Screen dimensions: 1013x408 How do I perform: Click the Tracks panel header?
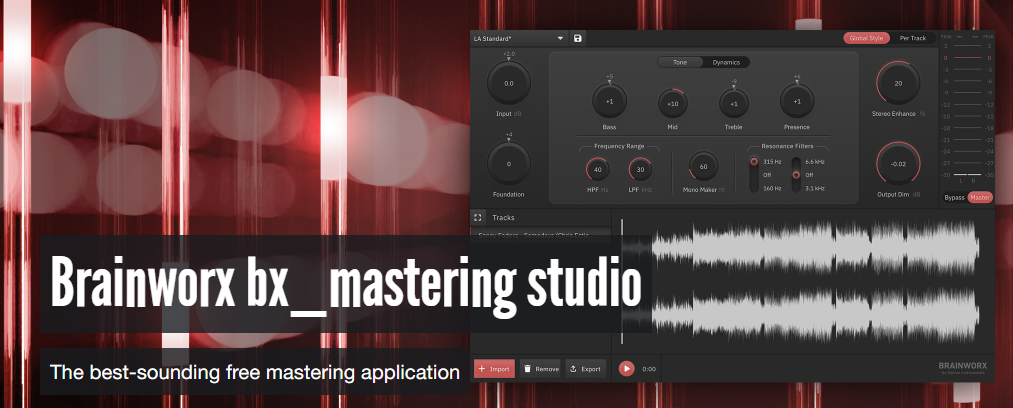tap(541, 218)
